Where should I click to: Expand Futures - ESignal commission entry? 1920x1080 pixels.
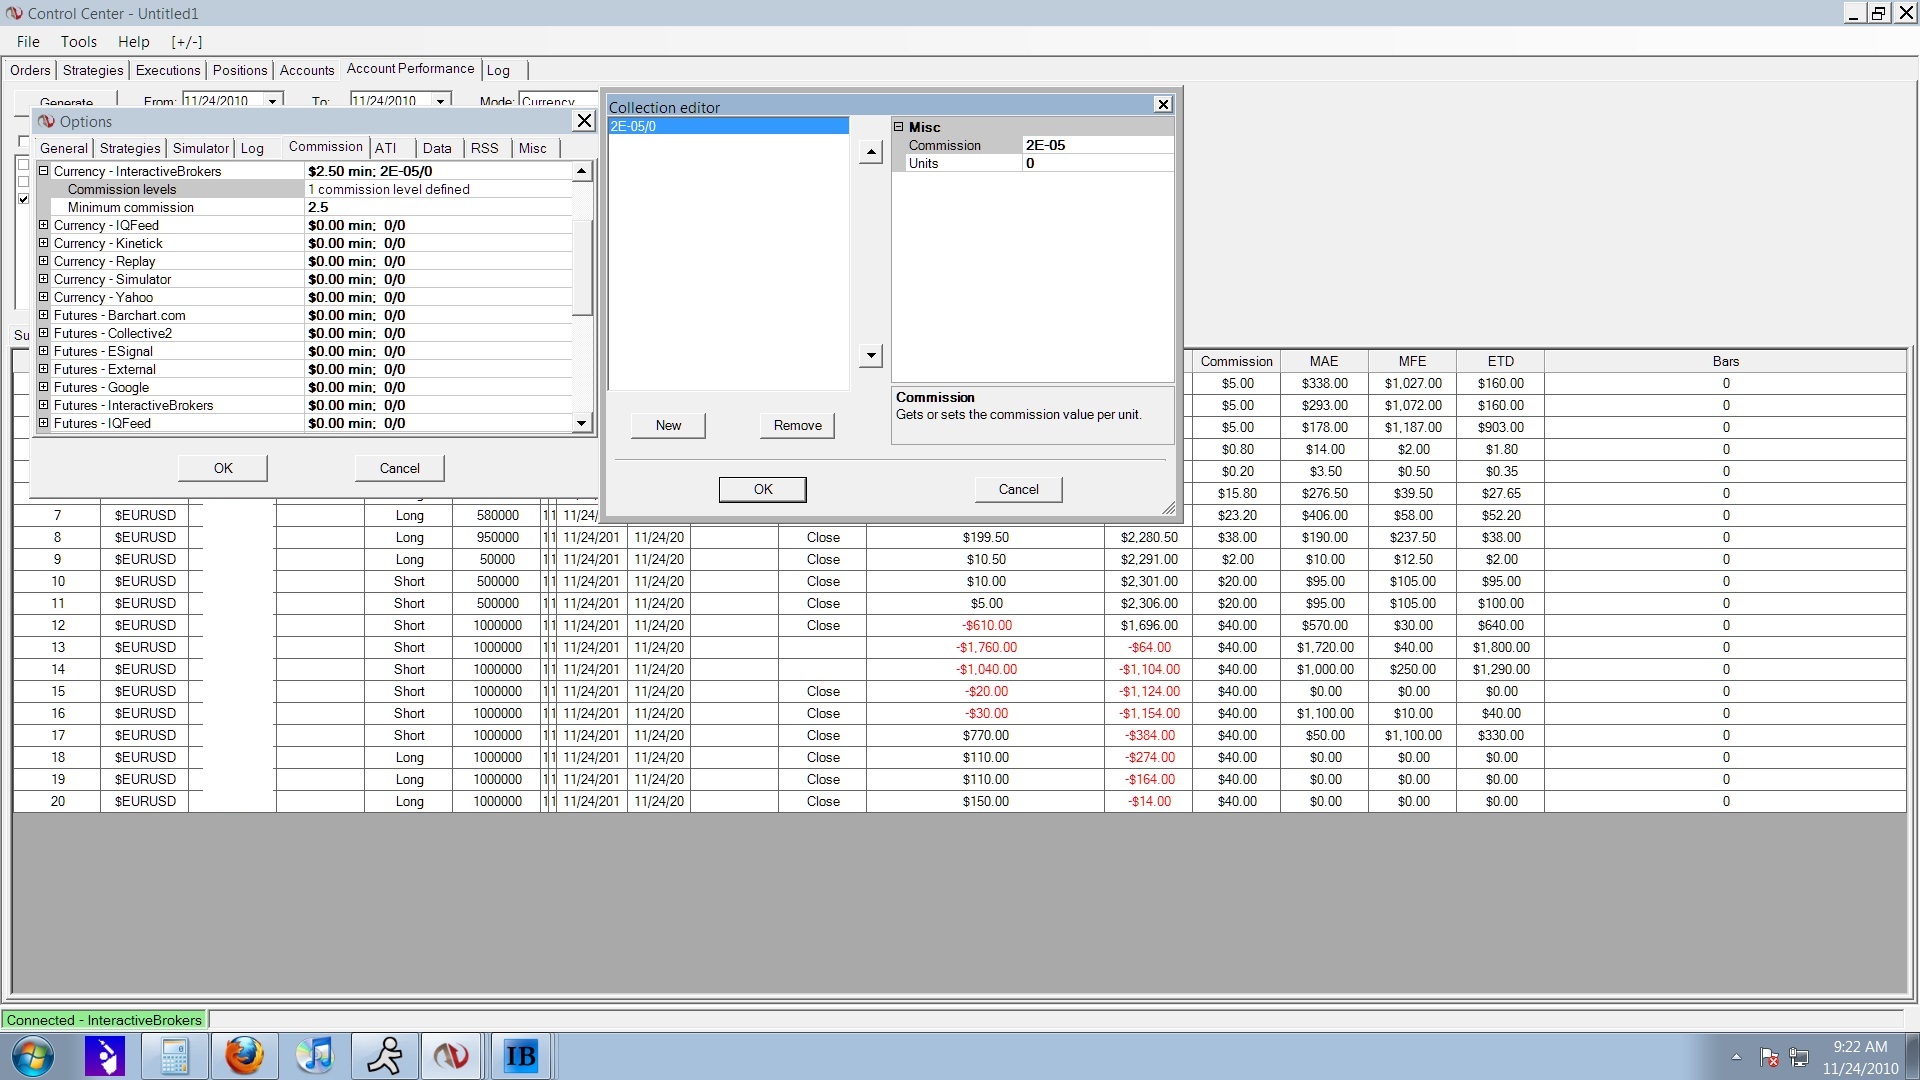pos(44,351)
